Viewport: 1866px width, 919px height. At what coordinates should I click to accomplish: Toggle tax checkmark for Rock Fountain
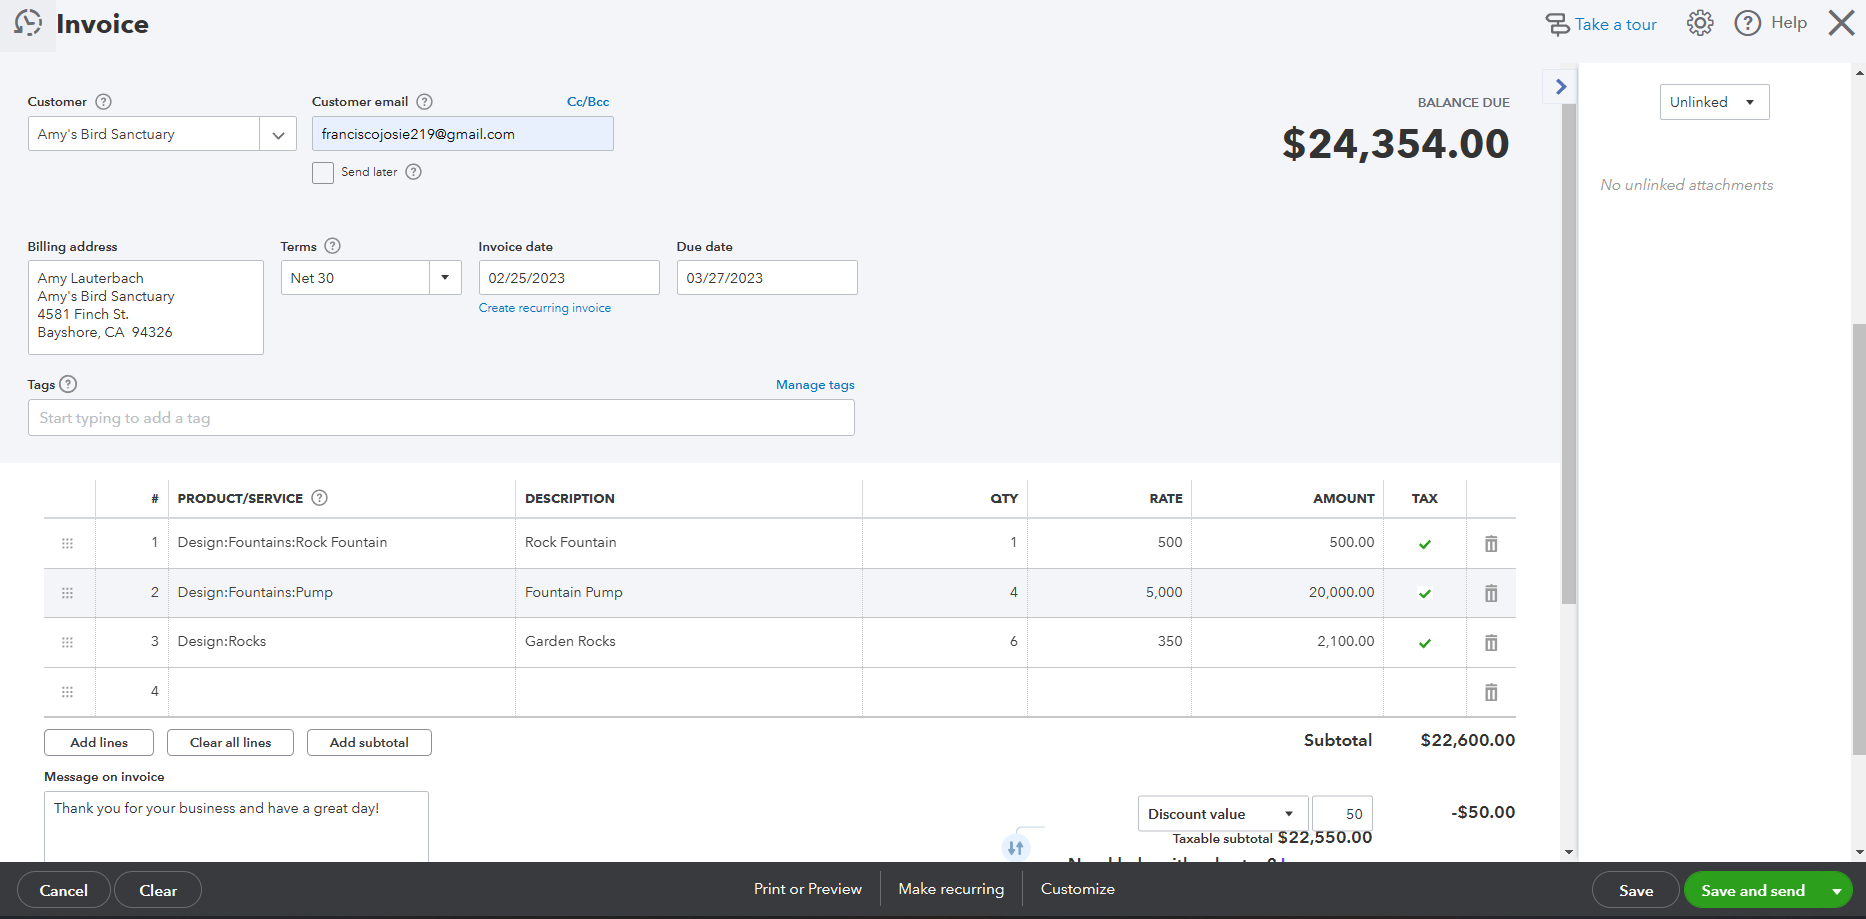tap(1425, 544)
